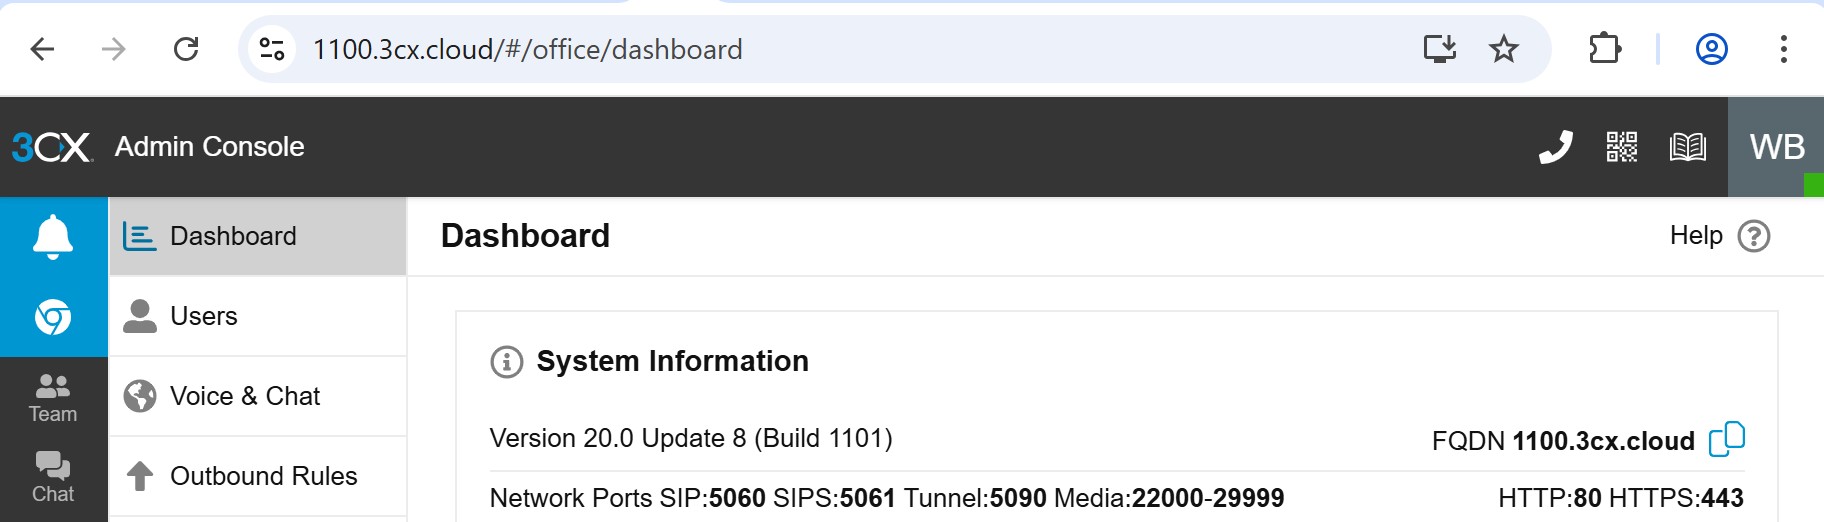Screen dimensions: 1824x522
Task: Bookmark this page with the star
Action: [1503, 49]
